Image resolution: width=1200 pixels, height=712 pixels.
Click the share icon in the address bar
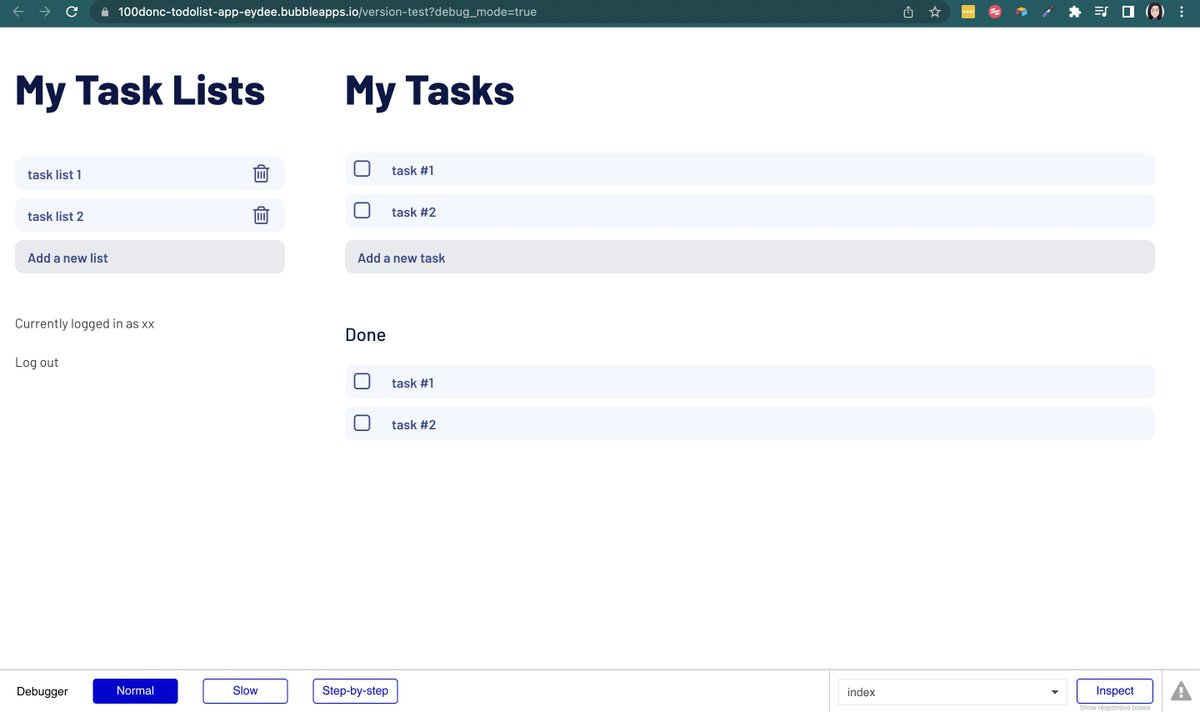click(x=909, y=12)
